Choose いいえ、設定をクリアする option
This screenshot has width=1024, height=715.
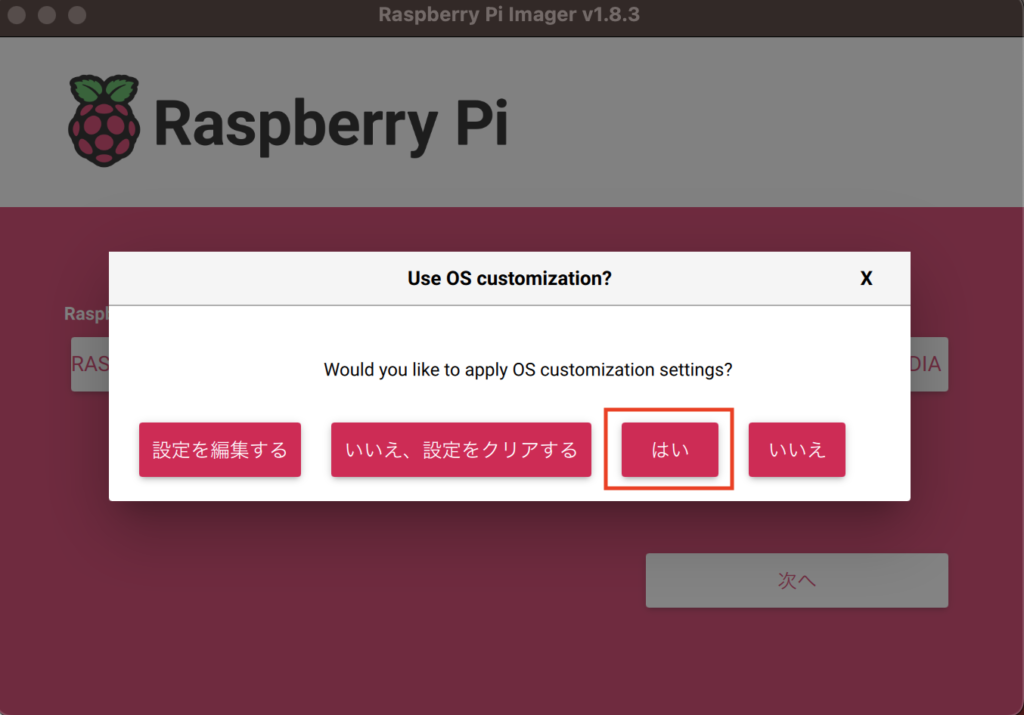(461, 449)
